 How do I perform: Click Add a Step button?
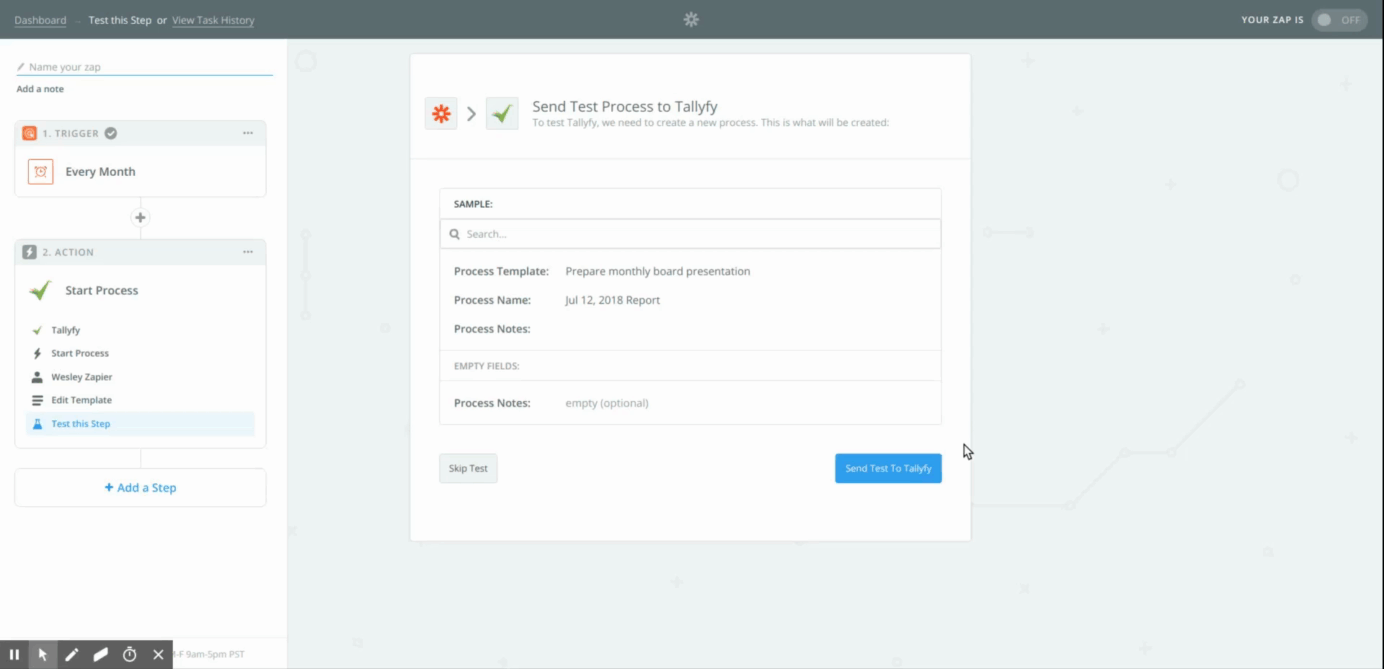point(140,488)
